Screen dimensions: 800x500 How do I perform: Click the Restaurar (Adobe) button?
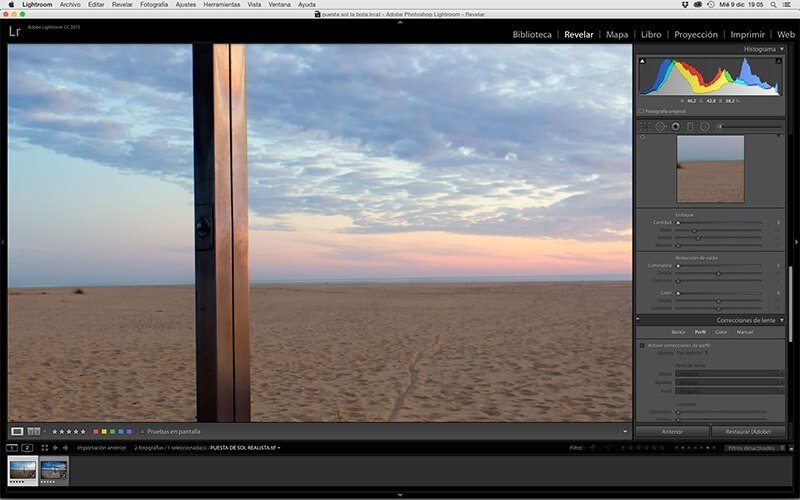pos(748,432)
